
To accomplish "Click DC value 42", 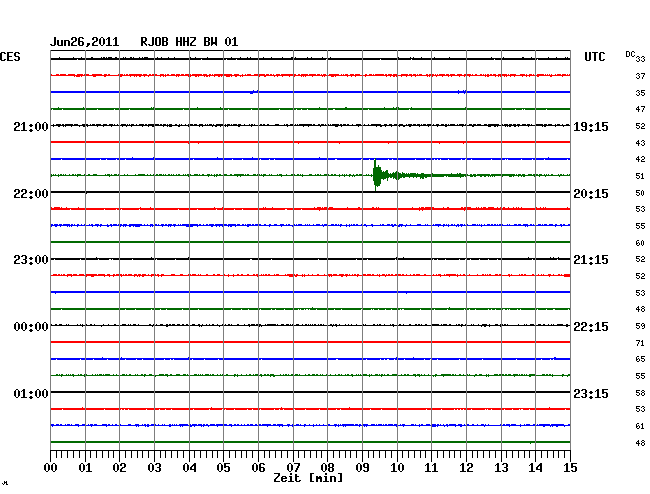I will pos(640,159).
